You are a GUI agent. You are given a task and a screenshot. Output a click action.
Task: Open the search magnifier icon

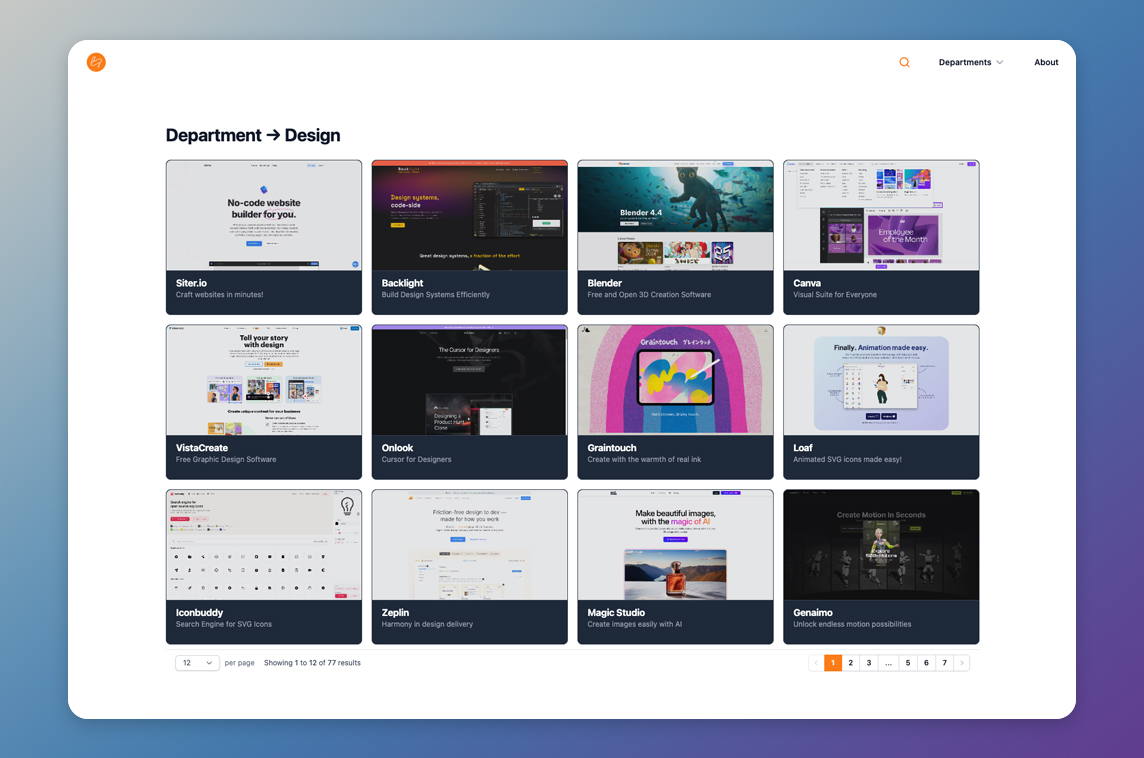click(904, 62)
